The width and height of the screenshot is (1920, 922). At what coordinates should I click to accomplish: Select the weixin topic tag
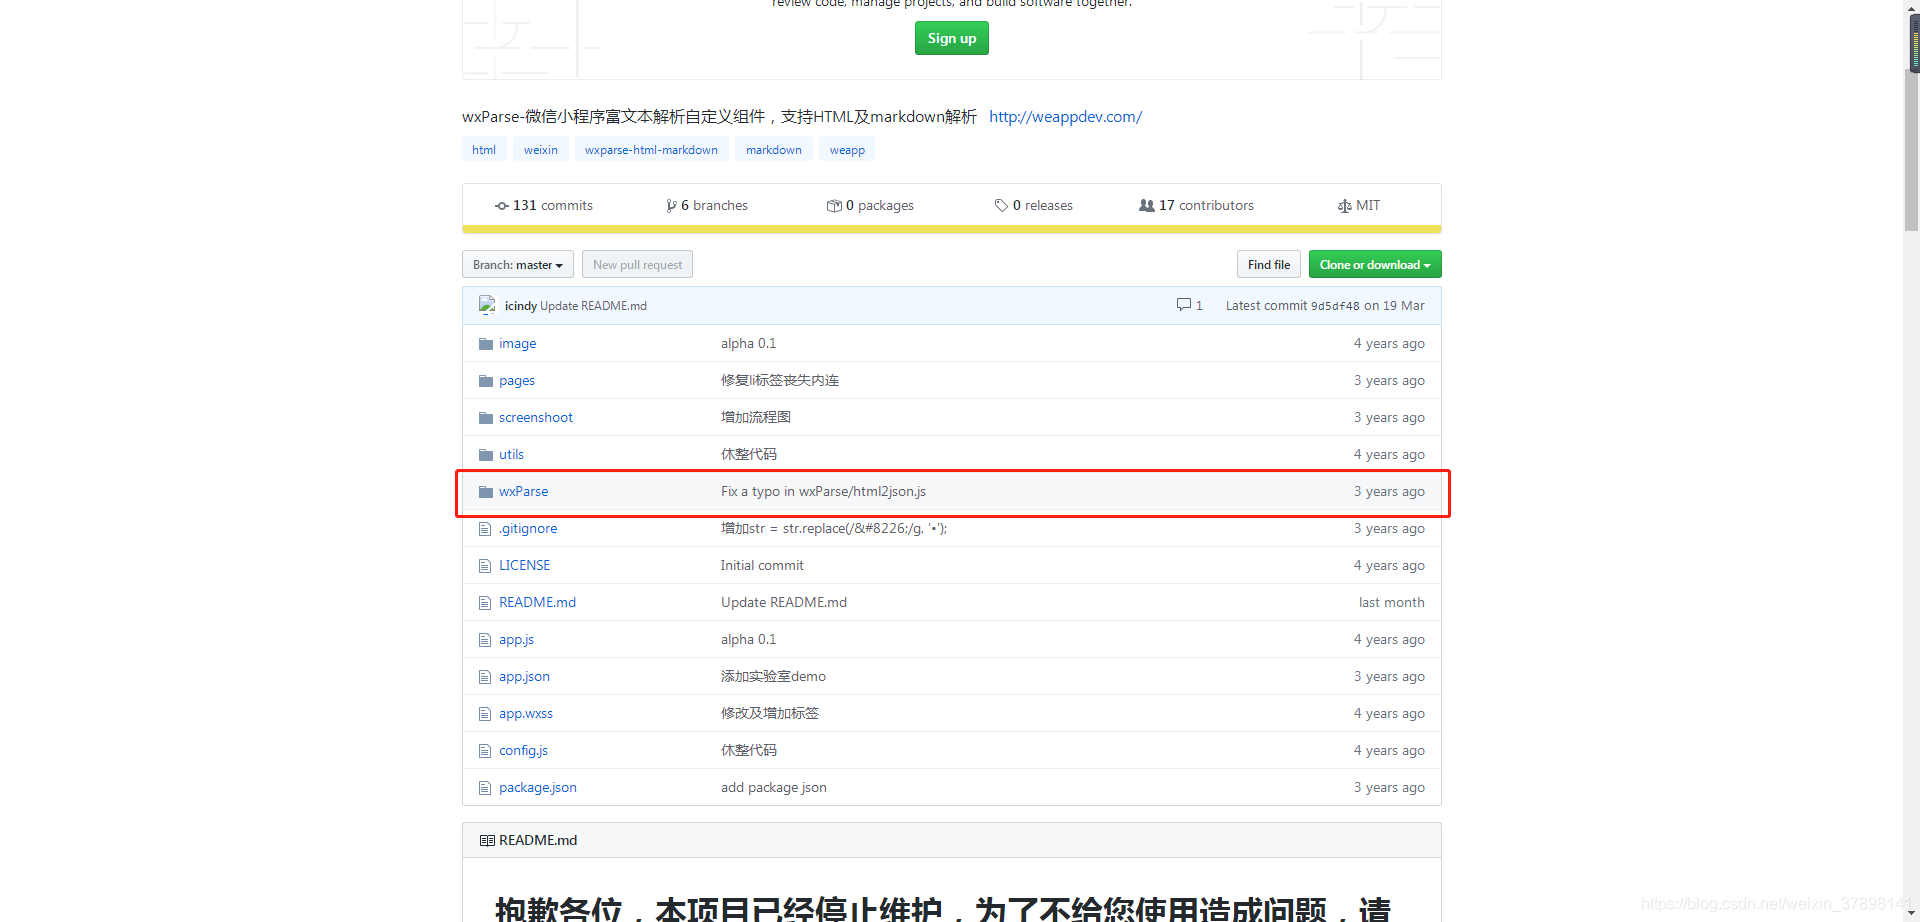541,150
